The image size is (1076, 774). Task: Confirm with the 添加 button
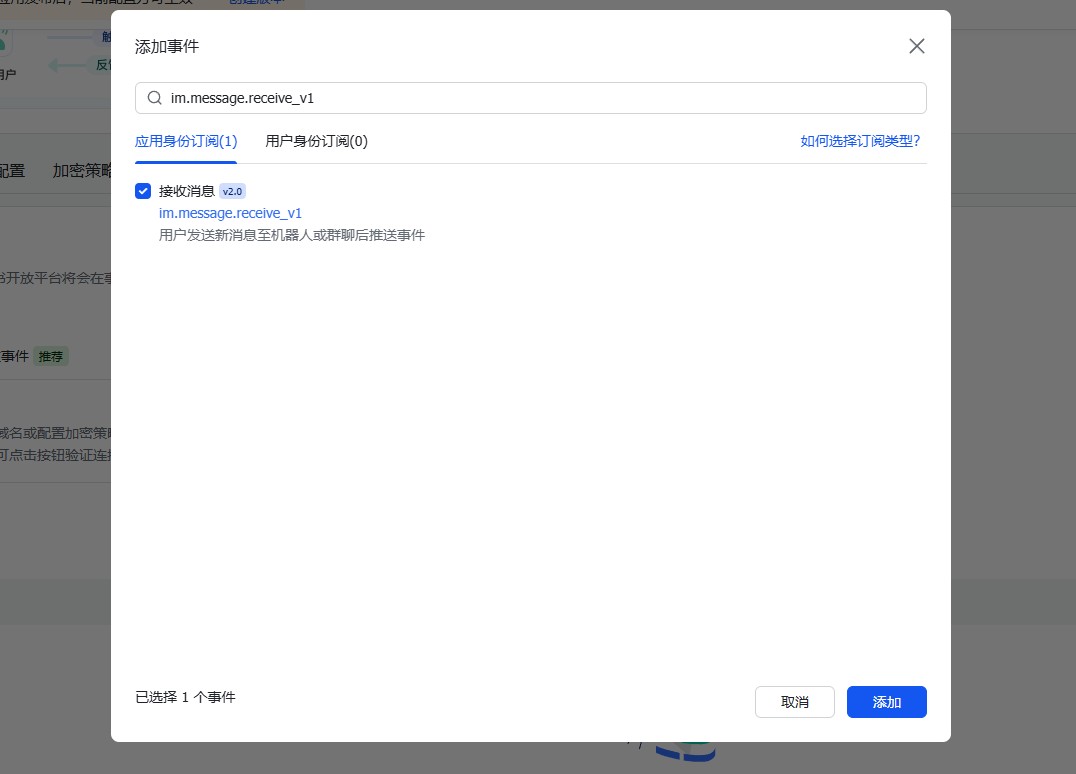click(x=887, y=702)
